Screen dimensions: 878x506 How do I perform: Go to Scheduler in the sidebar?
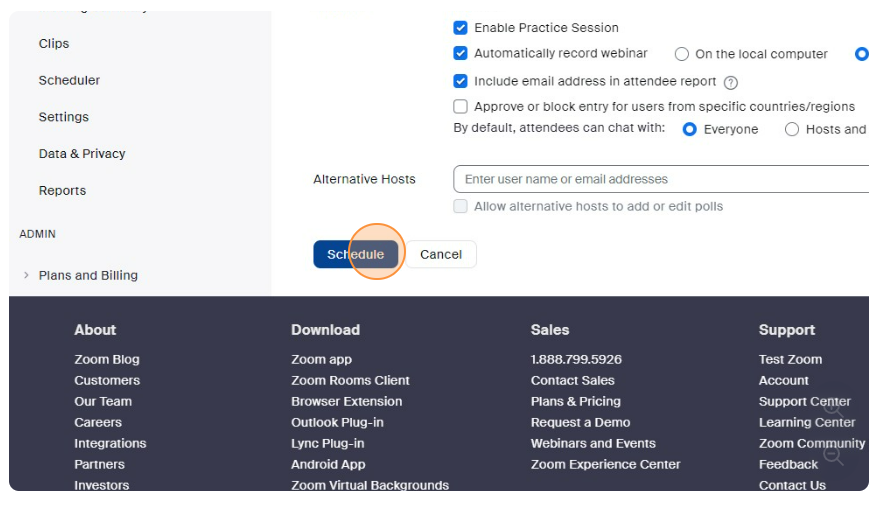click(x=69, y=80)
